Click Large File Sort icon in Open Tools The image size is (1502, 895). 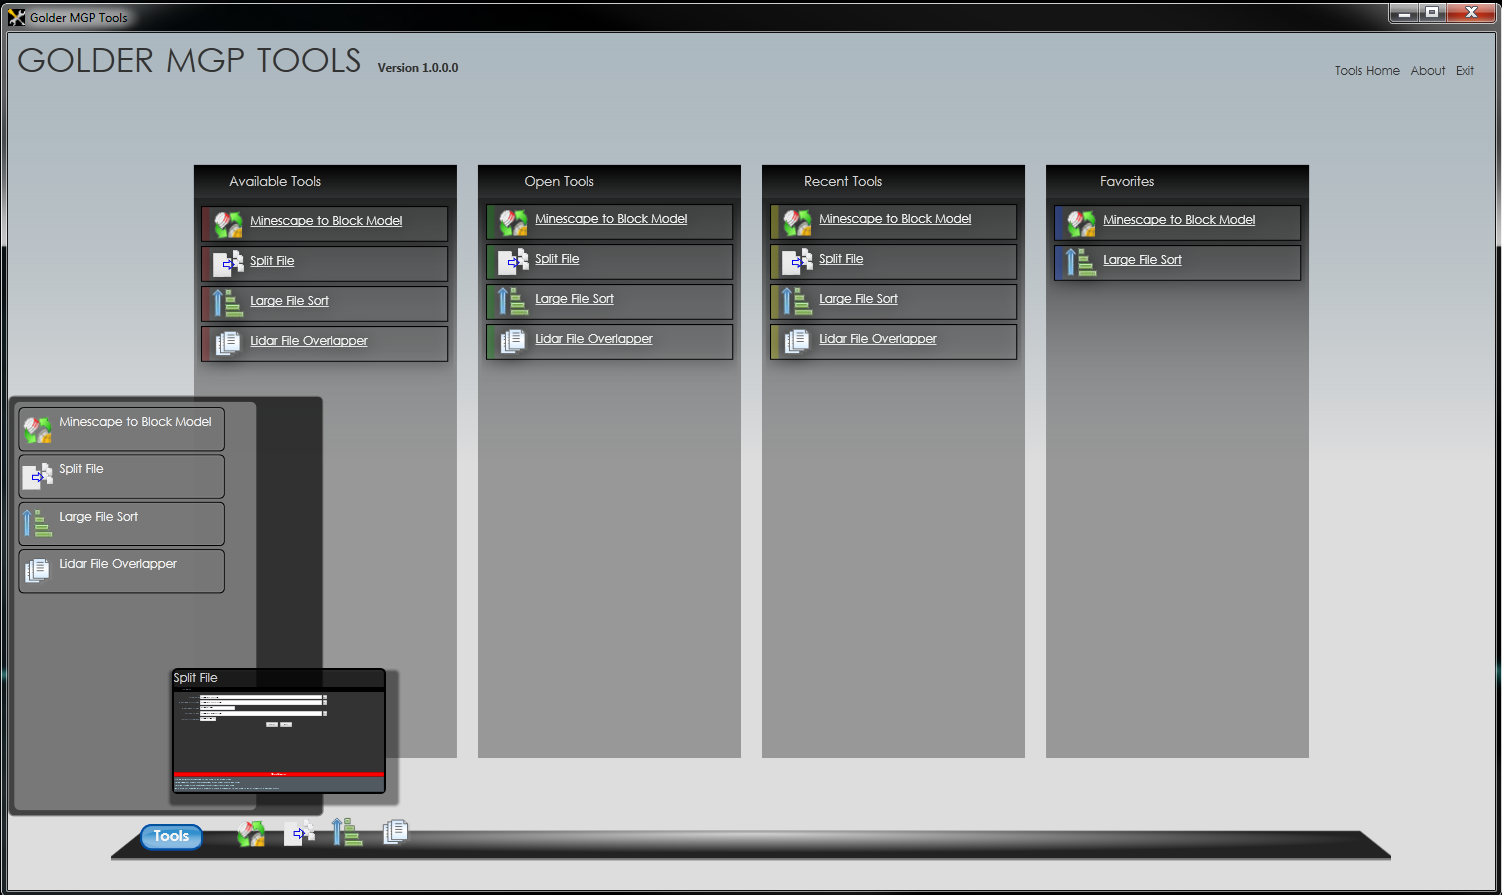point(513,301)
